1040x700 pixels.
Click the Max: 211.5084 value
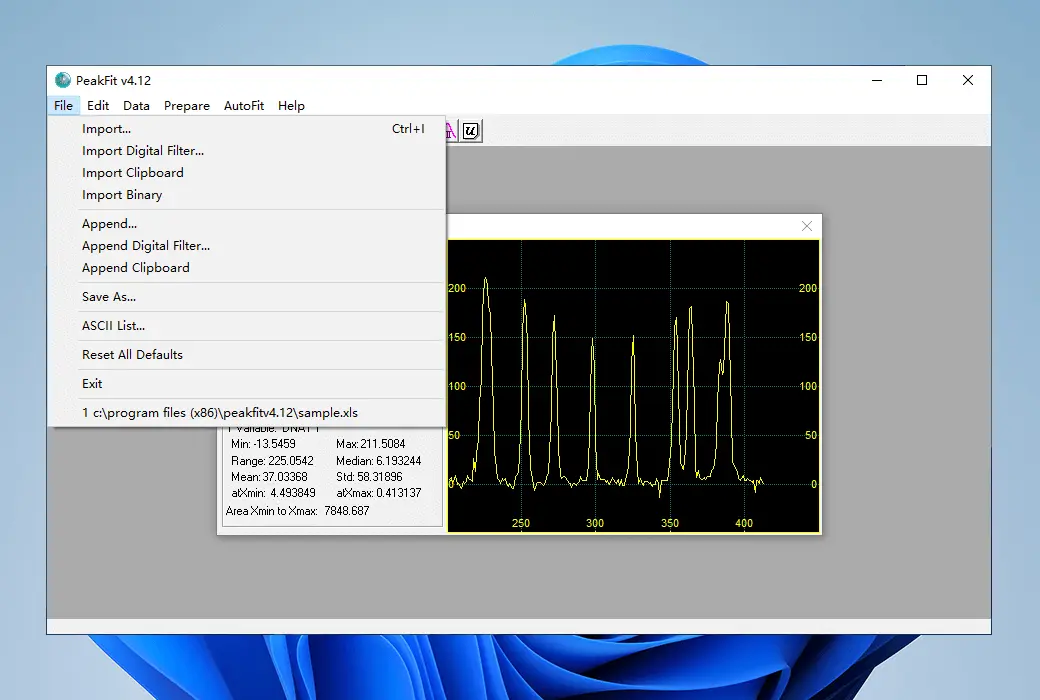tap(370, 444)
